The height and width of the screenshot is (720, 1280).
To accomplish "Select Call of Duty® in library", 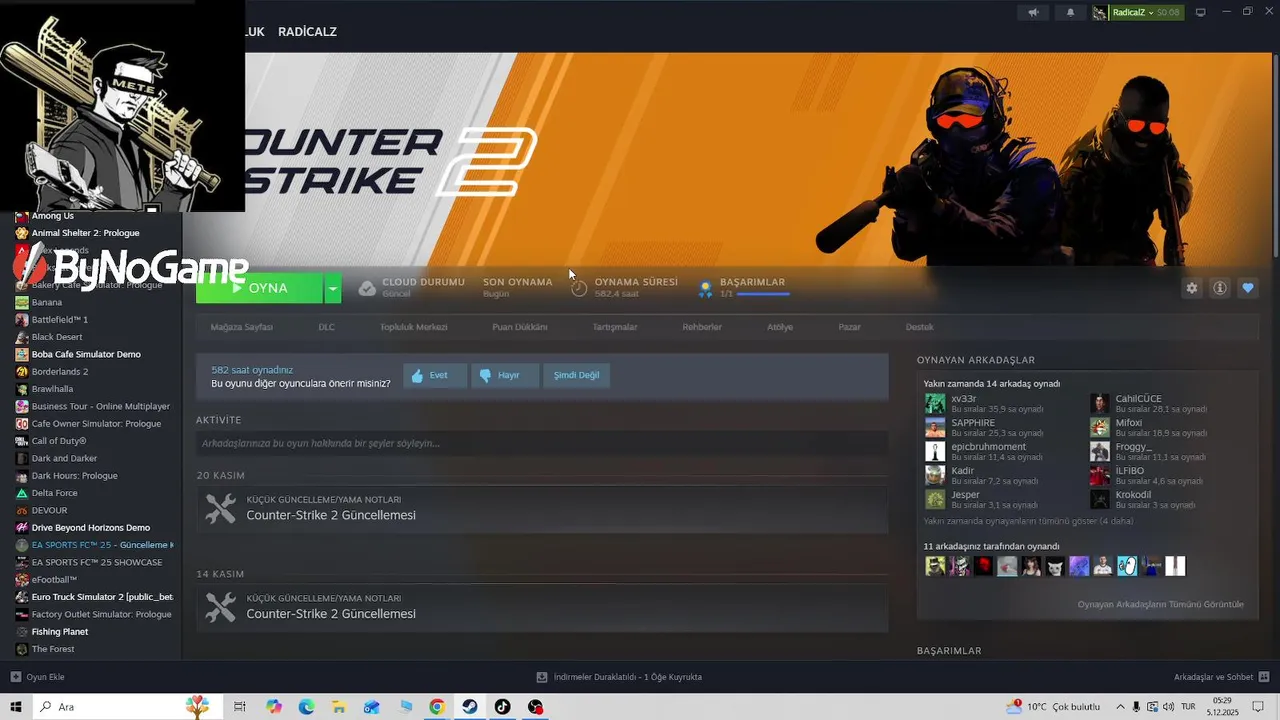I will [x=59, y=441].
